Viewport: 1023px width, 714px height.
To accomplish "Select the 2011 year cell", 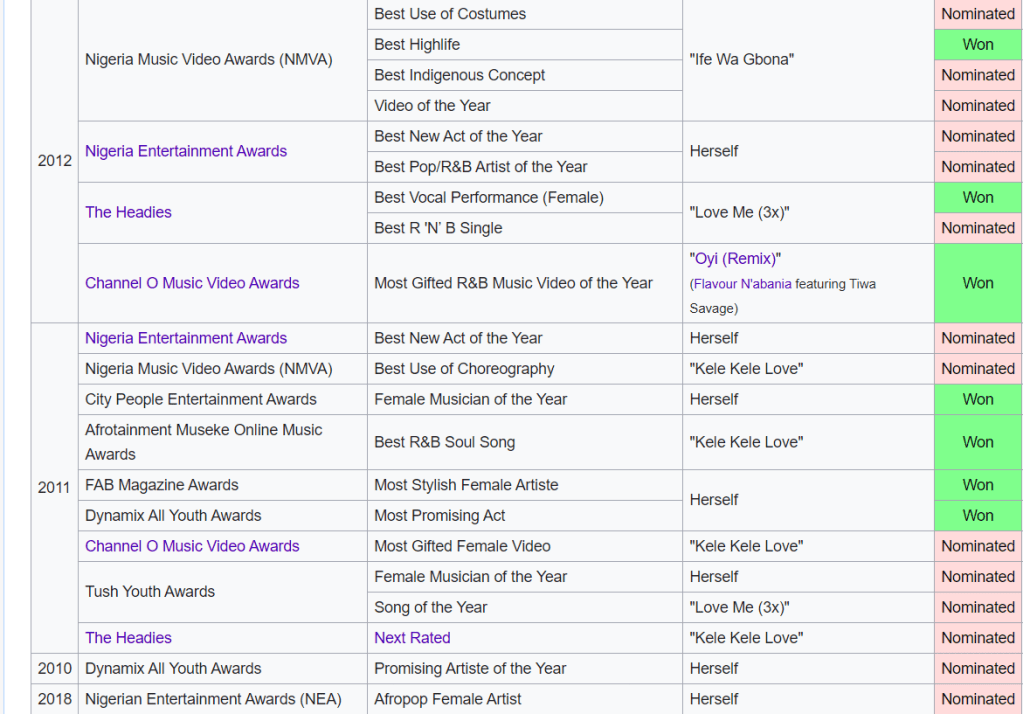I will click(x=55, y=488).
